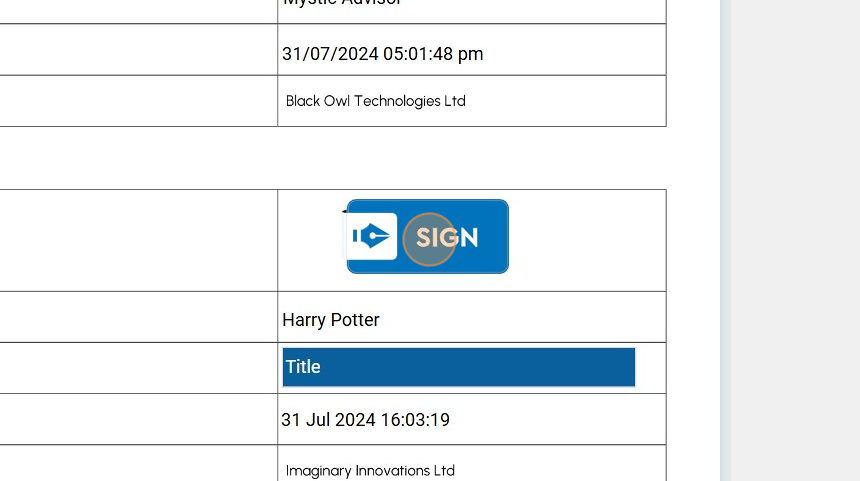The height and width of the screenshot is (481, 860).
Task: Click the pen nib icon on the Sign button
Action: (x=372, y=237)
